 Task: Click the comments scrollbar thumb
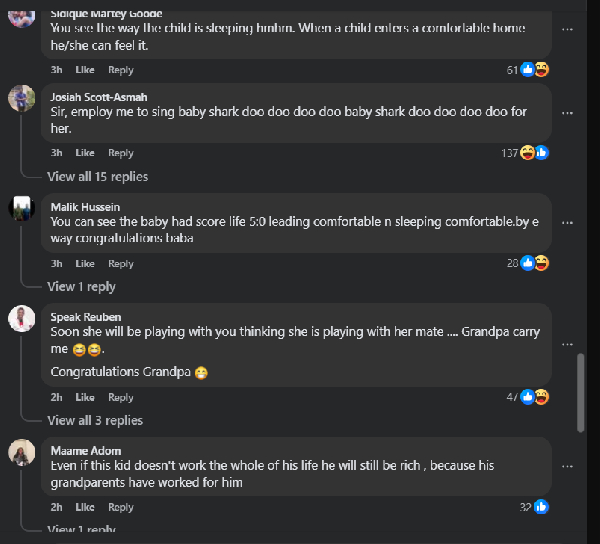tap(582, 391)
